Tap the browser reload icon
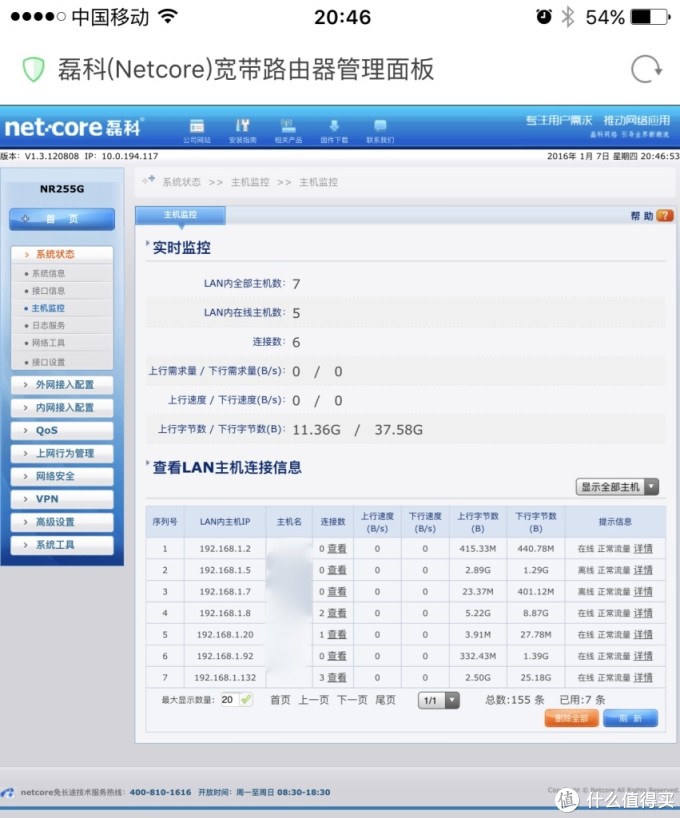The image size is (680, 818). point(646,69)
